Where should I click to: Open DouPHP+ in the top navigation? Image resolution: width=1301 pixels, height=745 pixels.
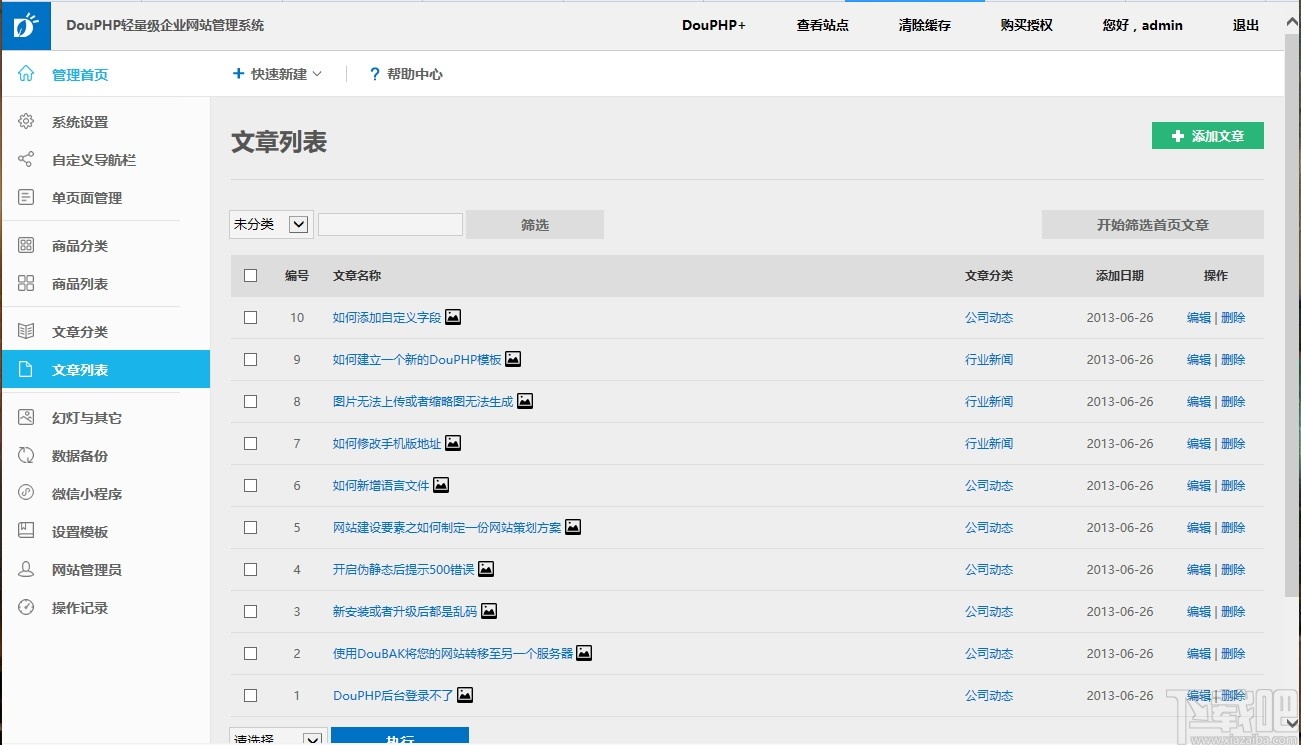(x=714, y=25)
